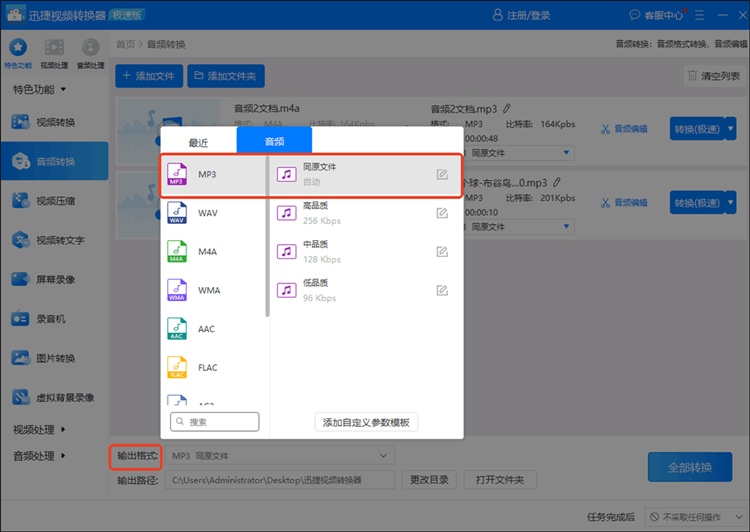The height and width of the screenshot is (532, 750).
Task: Switch to the 音频 tab
Action: [x=275, y=141]
